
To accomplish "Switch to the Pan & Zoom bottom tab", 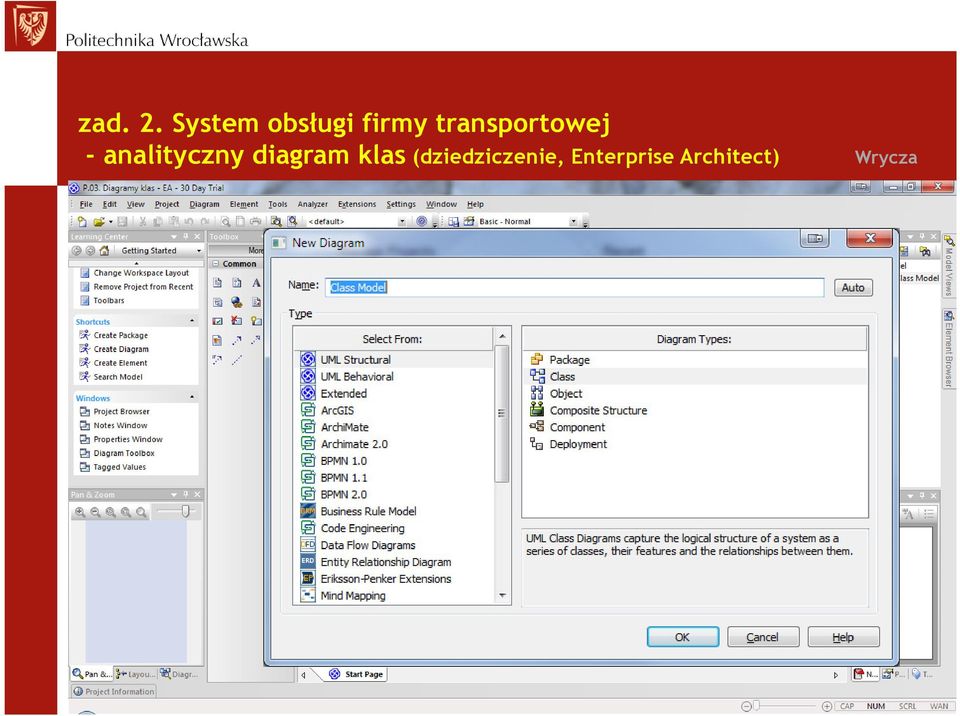I will tap(92, 674).
